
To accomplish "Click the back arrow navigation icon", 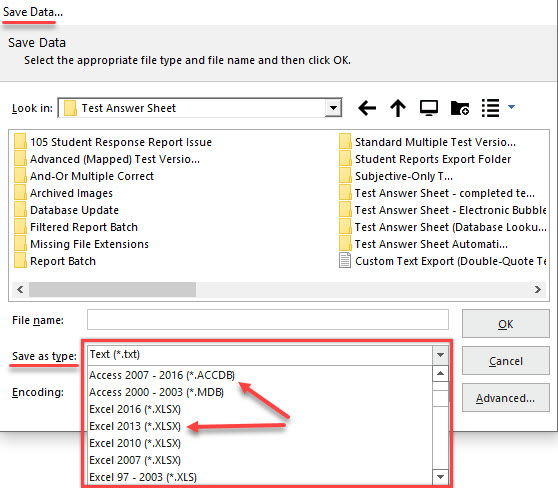I will [367, 108].
